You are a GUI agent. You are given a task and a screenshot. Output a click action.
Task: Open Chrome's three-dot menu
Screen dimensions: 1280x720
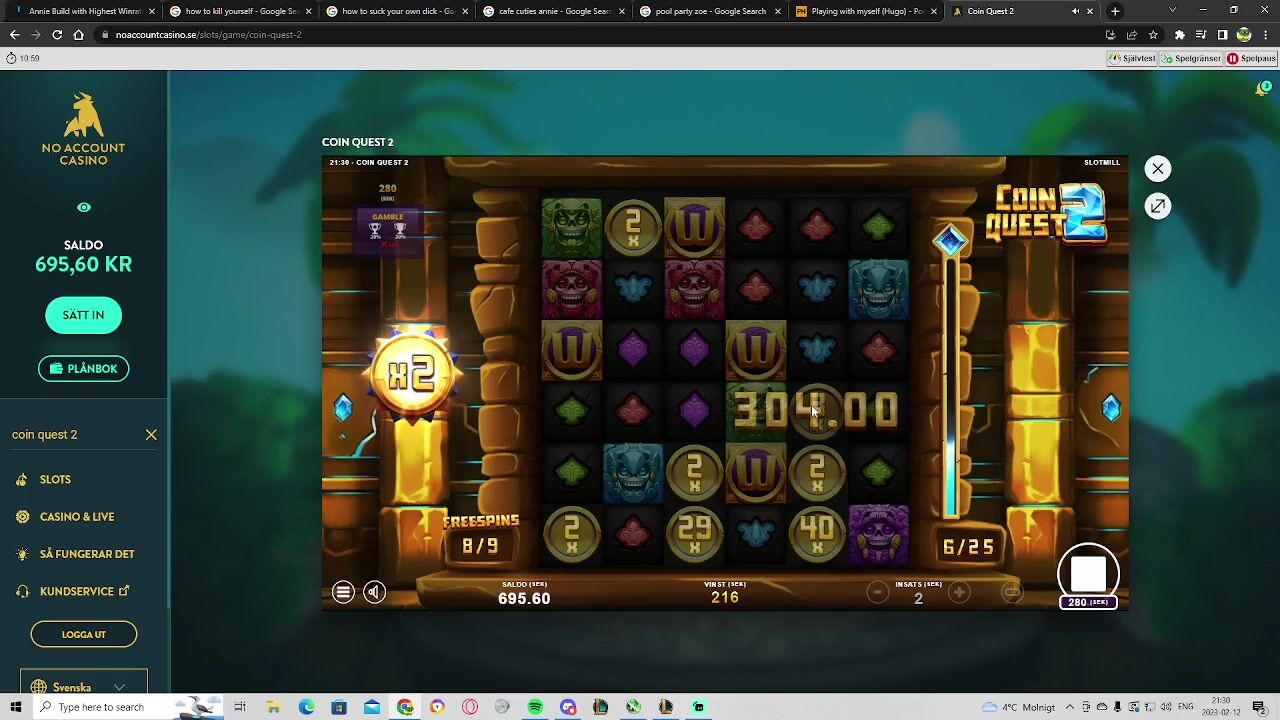(1265, 35)
